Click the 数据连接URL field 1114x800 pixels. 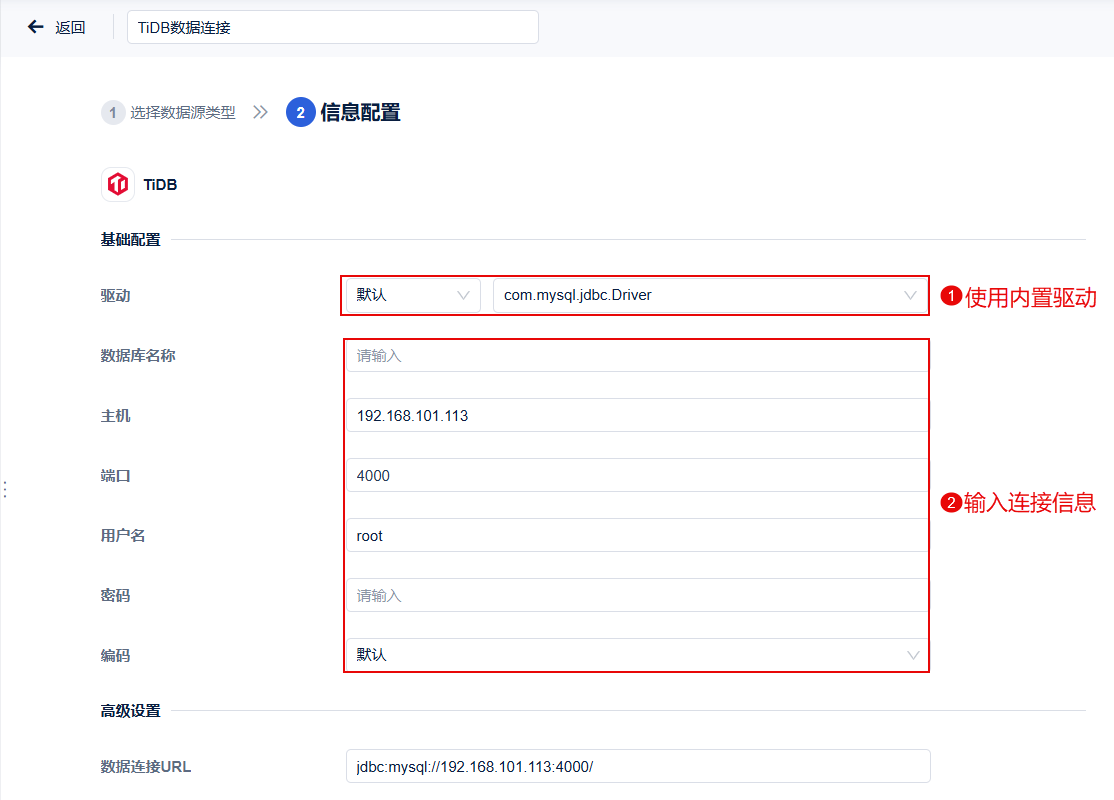(638, 767)
